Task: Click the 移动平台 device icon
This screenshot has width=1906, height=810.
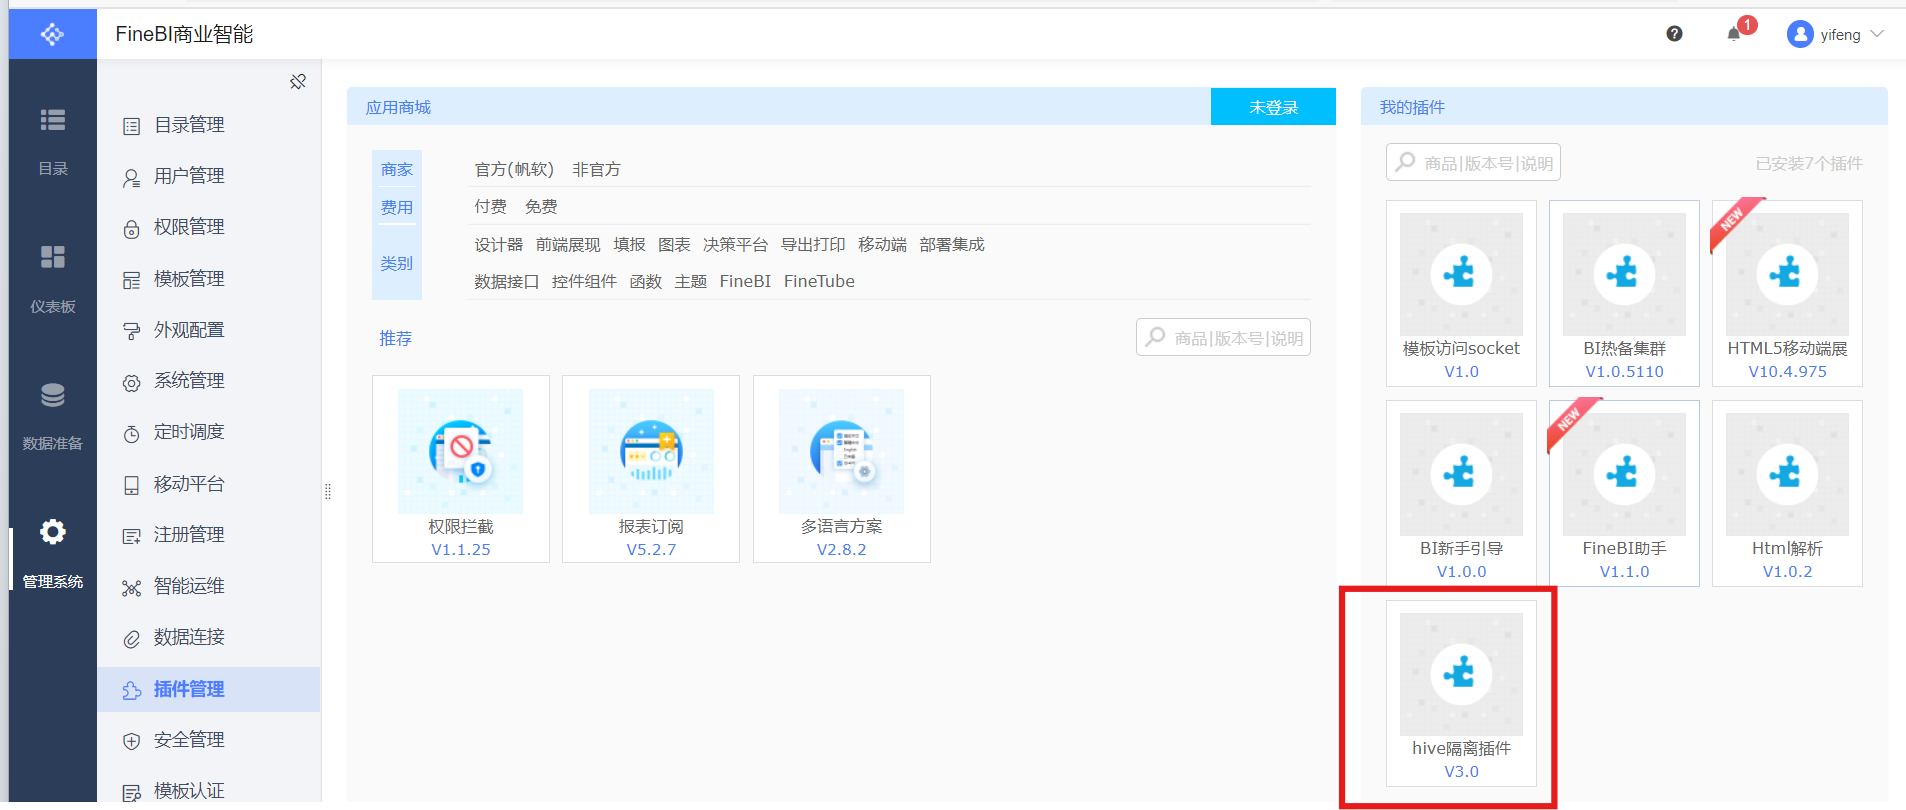Action: [x=131, y=485]
